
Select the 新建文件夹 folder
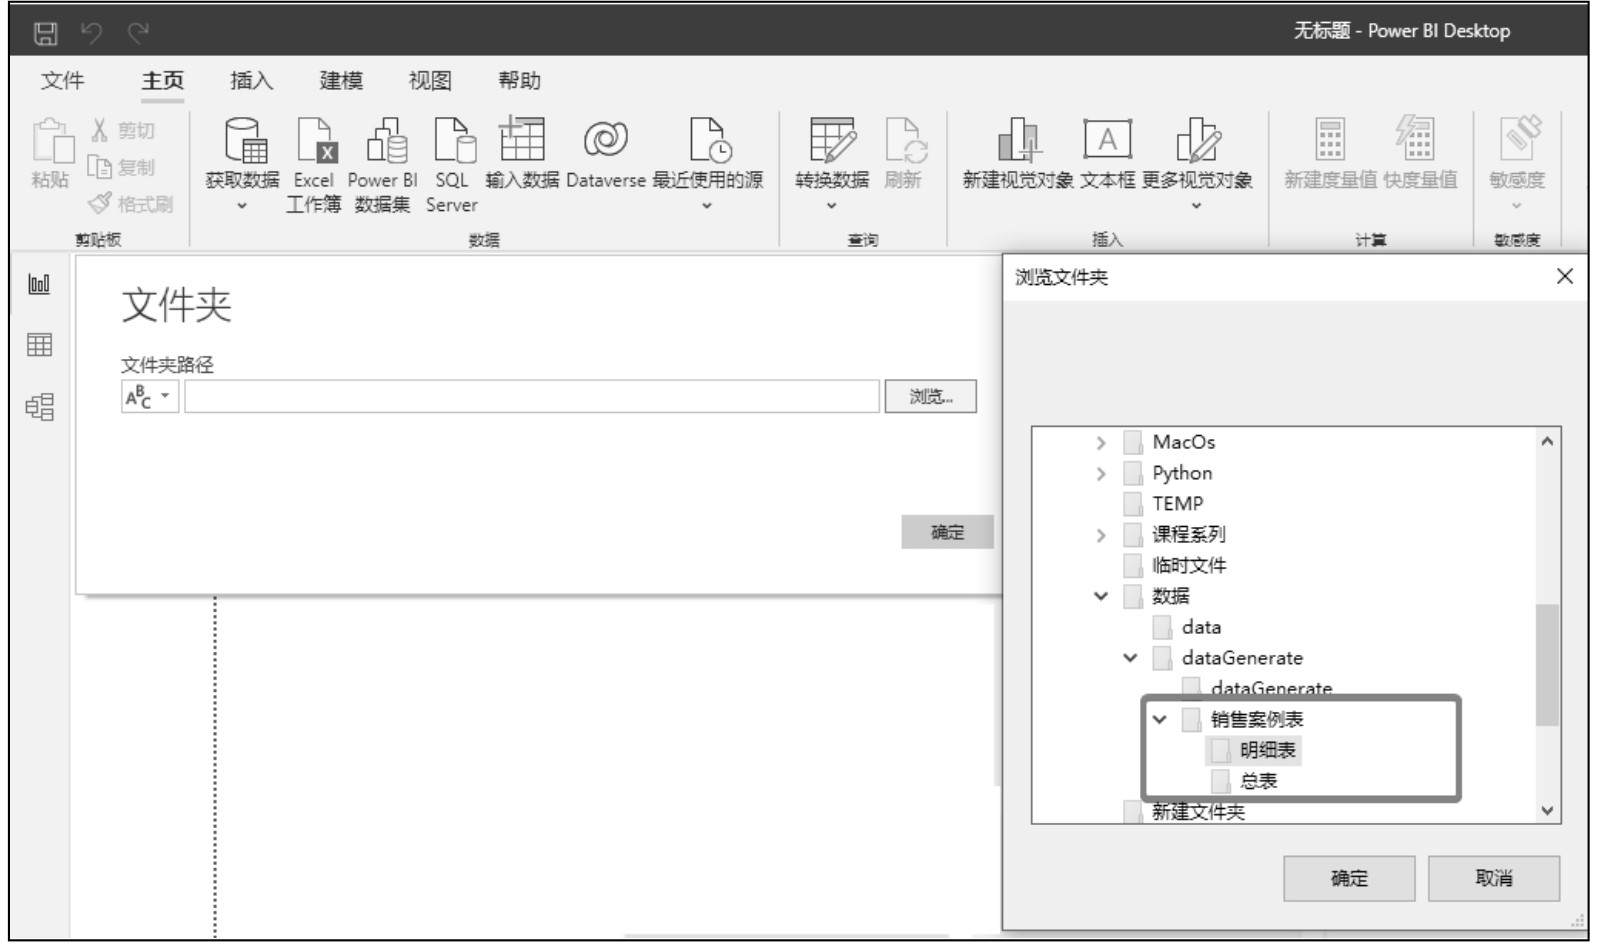pos(1198,812)
